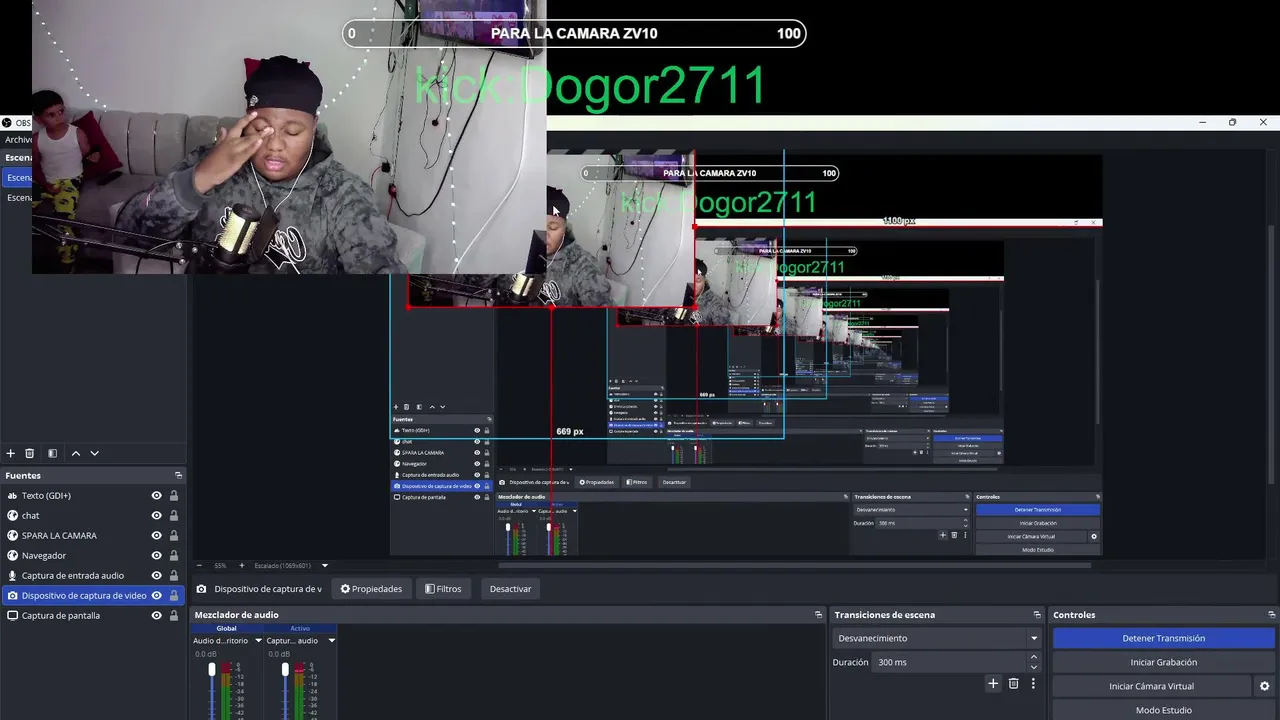Toggle the lock on SPARA LA CAMARA source
This screenshot has height=720, width=1280.
pos(174,535)
